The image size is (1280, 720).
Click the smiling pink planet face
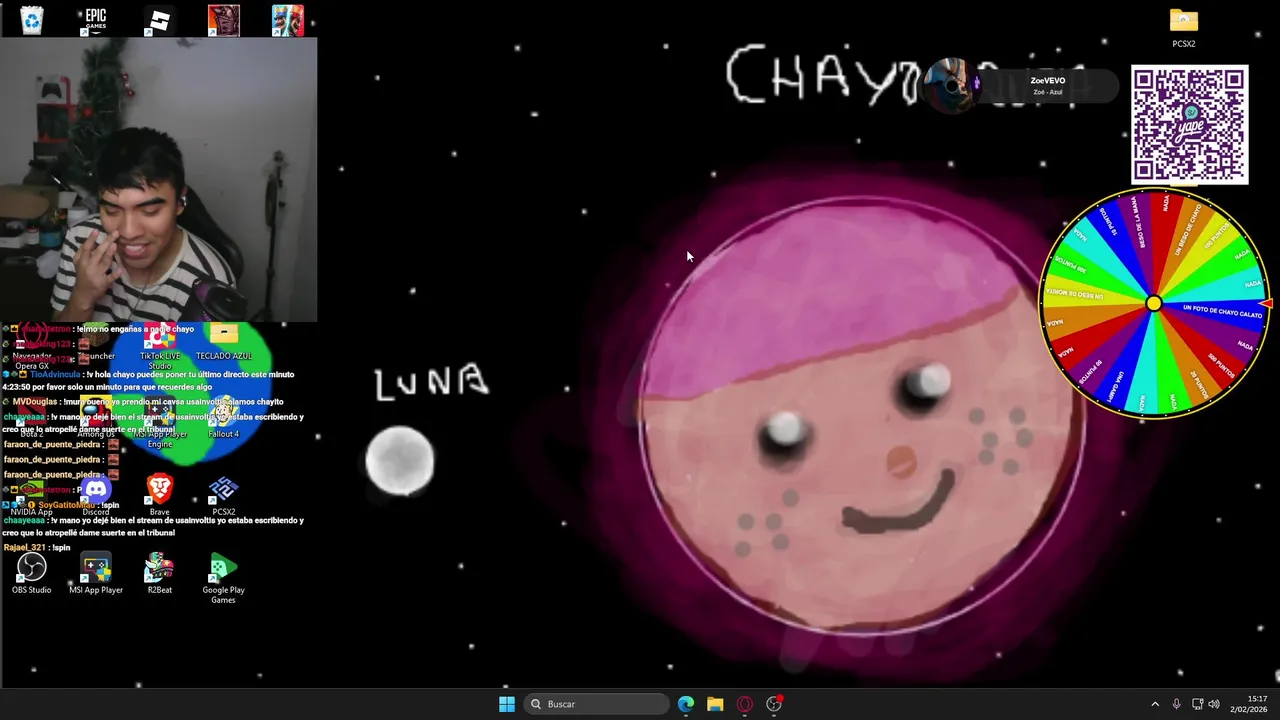pos(862,415)
